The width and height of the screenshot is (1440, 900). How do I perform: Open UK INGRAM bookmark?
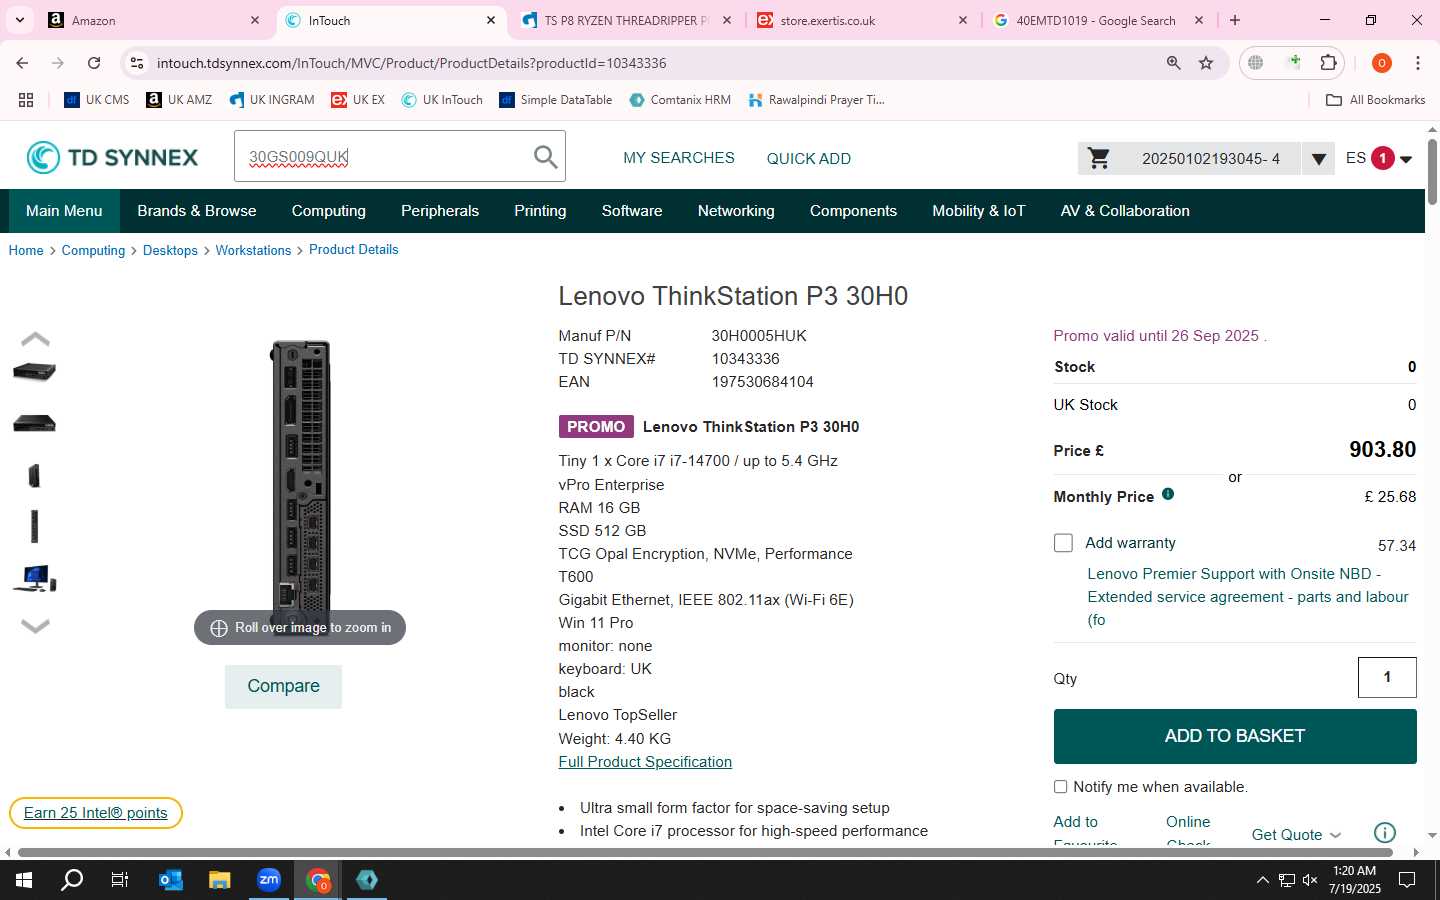(272, 100)
